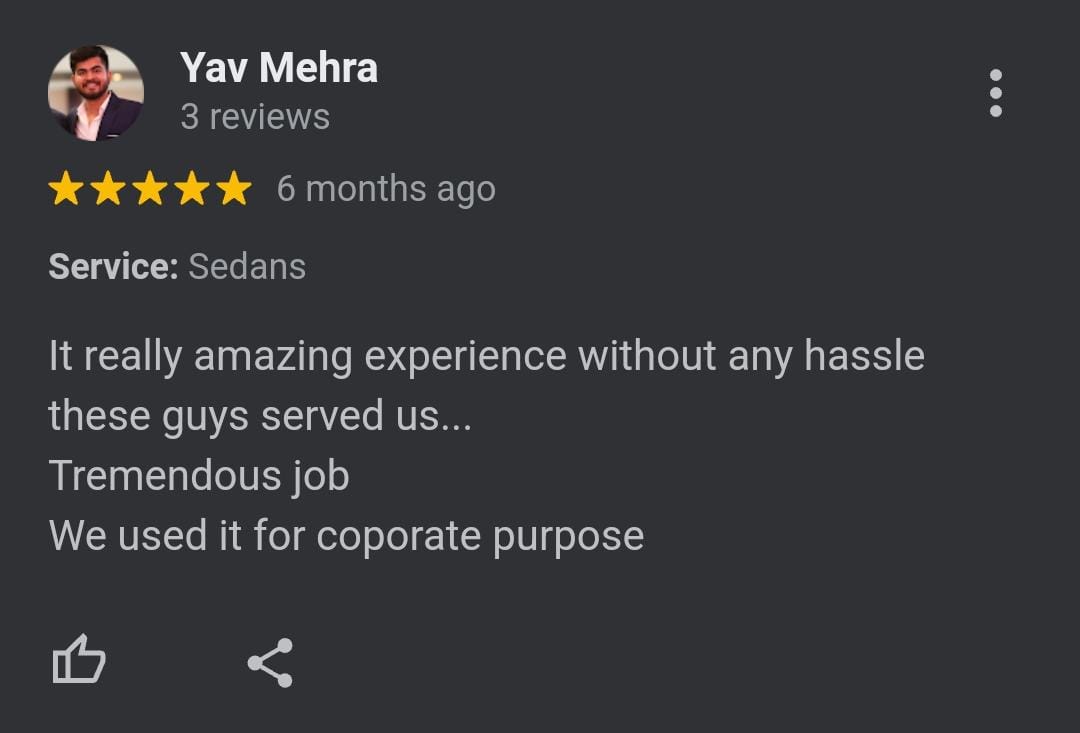Screen dimensions: 1080x733
Task: Tap the thumbs-up like icon
Action: [x=78, y=661]
